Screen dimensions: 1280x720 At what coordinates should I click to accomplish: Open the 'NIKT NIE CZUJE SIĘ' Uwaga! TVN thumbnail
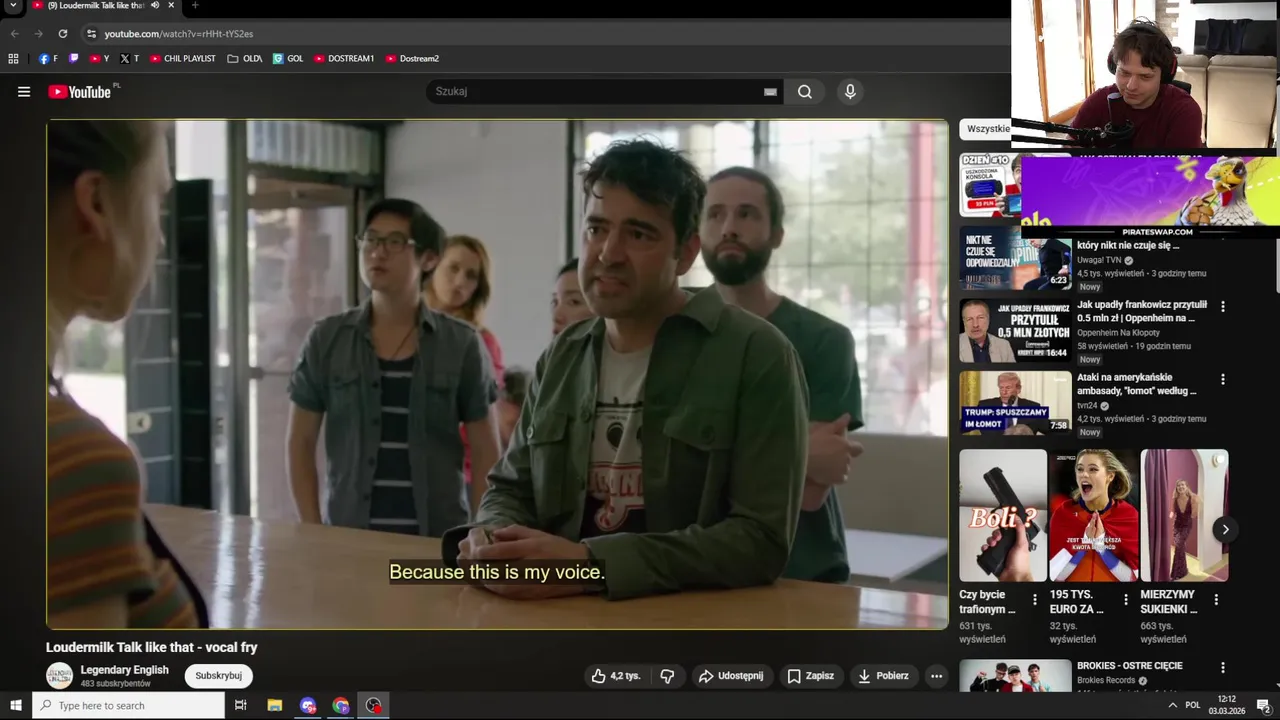1015,258
